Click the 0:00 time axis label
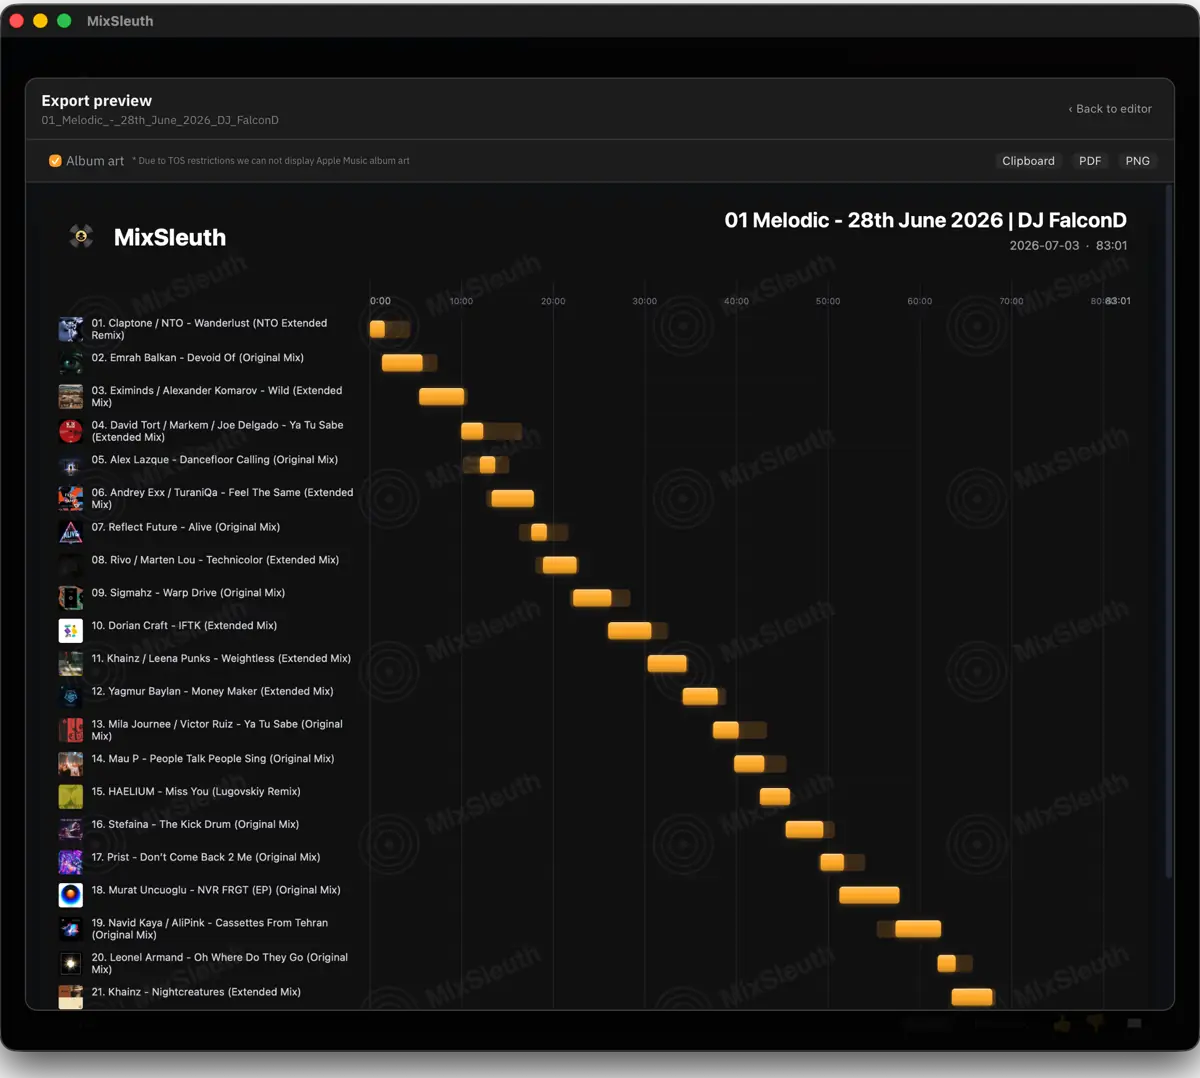Viewport: 1200px width, 1078px height. [380, 301]
